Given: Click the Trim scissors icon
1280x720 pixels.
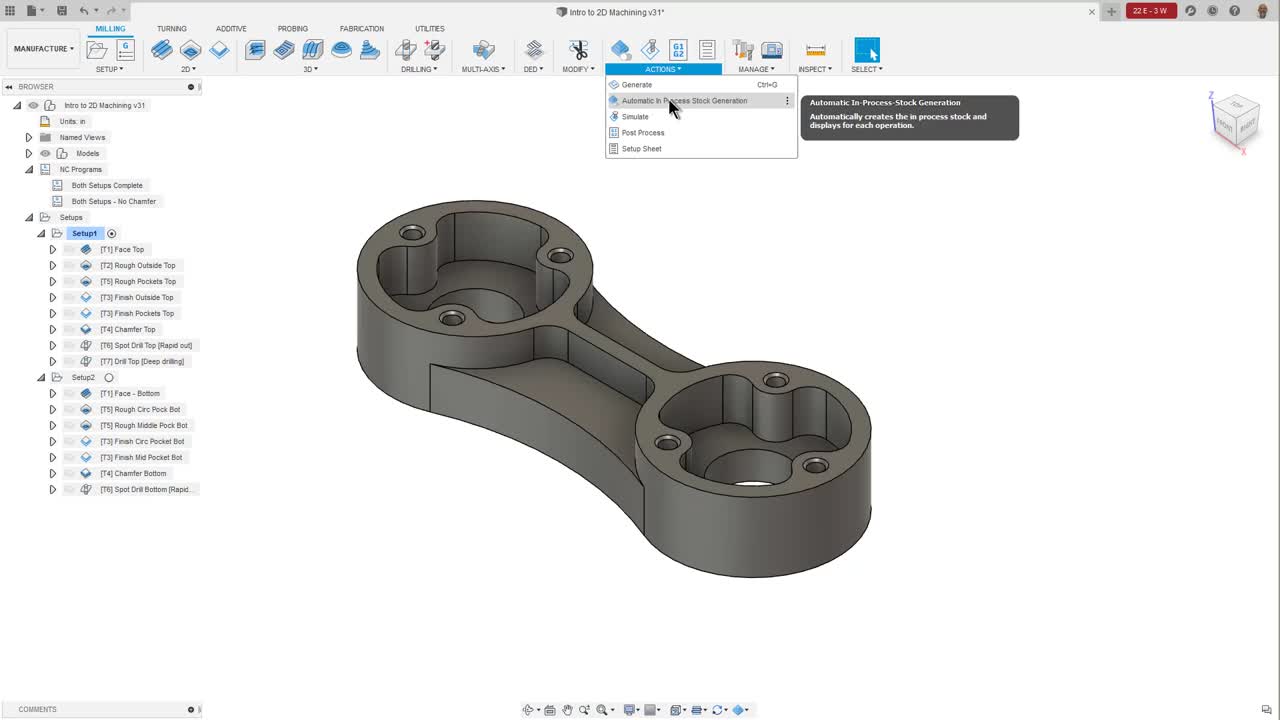Looking at the screenshot, I should (578, 49).
